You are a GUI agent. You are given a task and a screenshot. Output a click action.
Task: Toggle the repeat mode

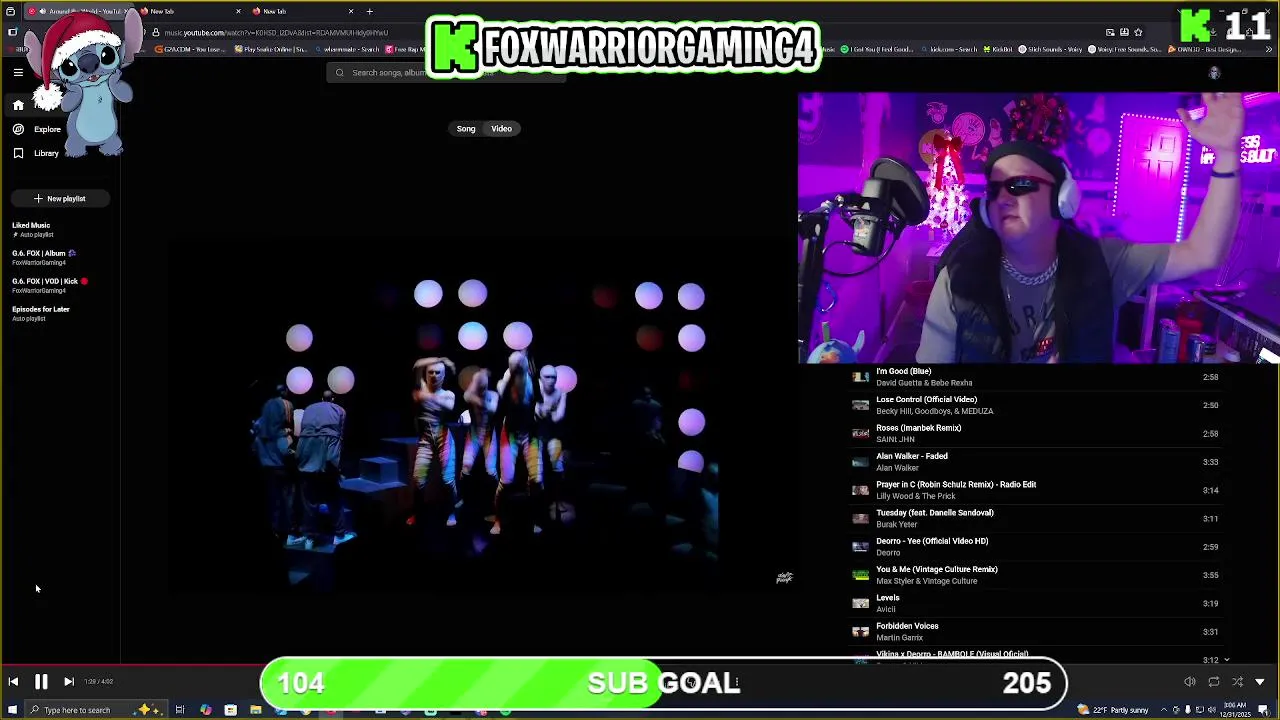click(1214, 682)
